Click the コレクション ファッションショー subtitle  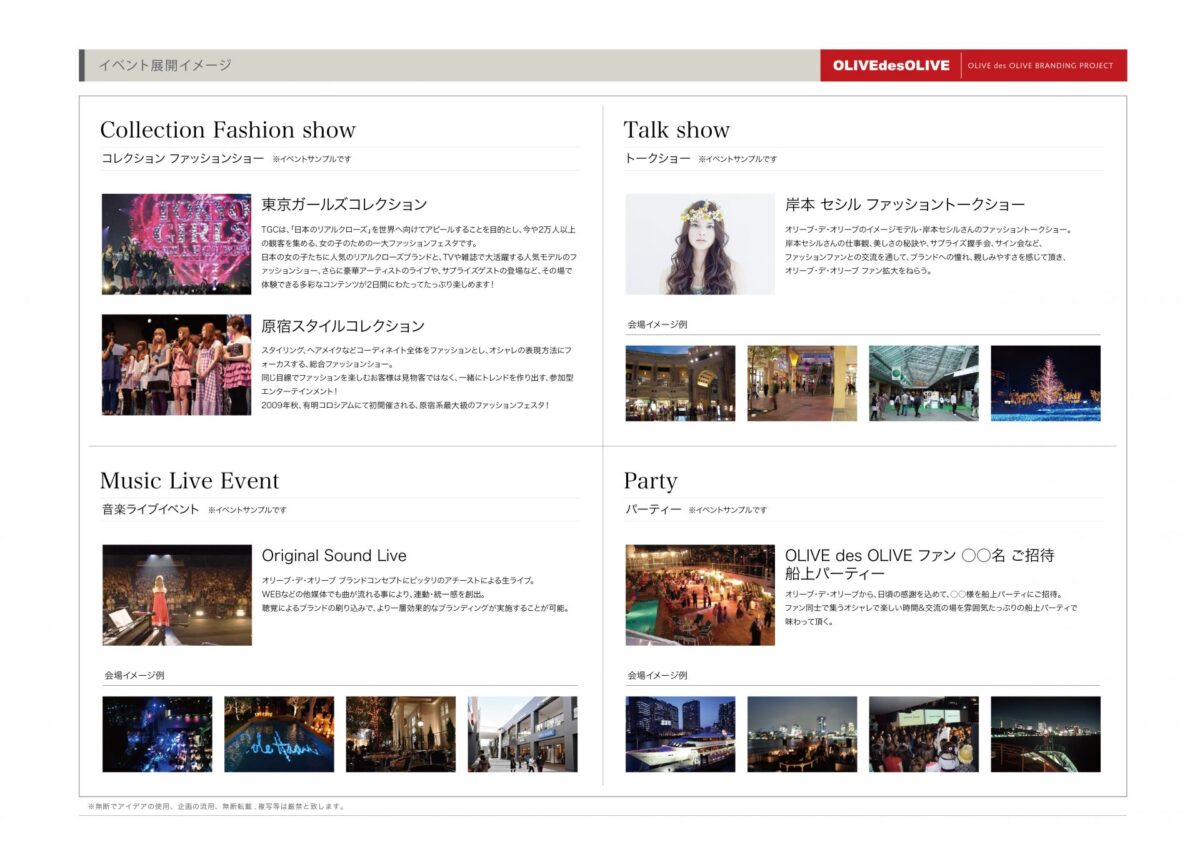pyautogui.click(x=183, y=159)
